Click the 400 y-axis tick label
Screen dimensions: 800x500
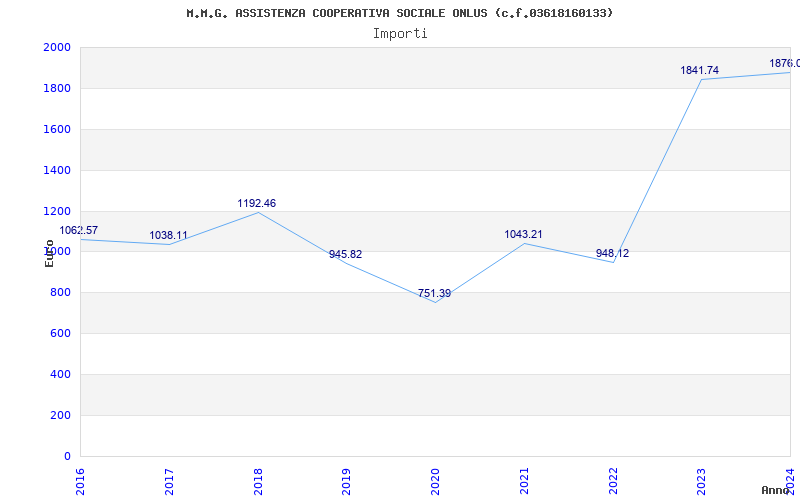(x=61, y=374)
